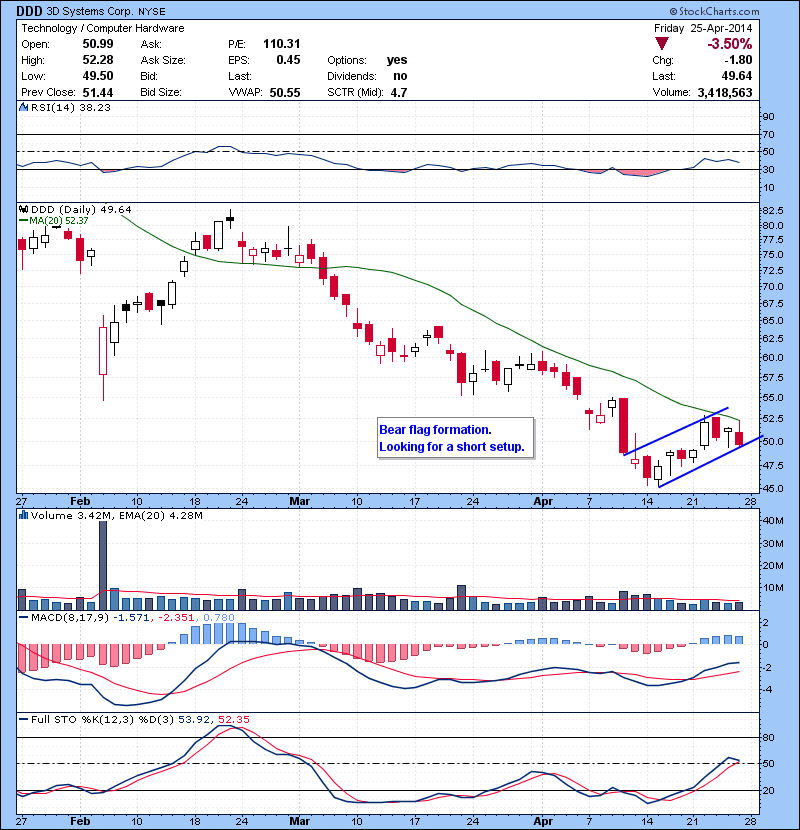
Task: Click the Volume bar chart legend icon
Action: coord(23,515)
